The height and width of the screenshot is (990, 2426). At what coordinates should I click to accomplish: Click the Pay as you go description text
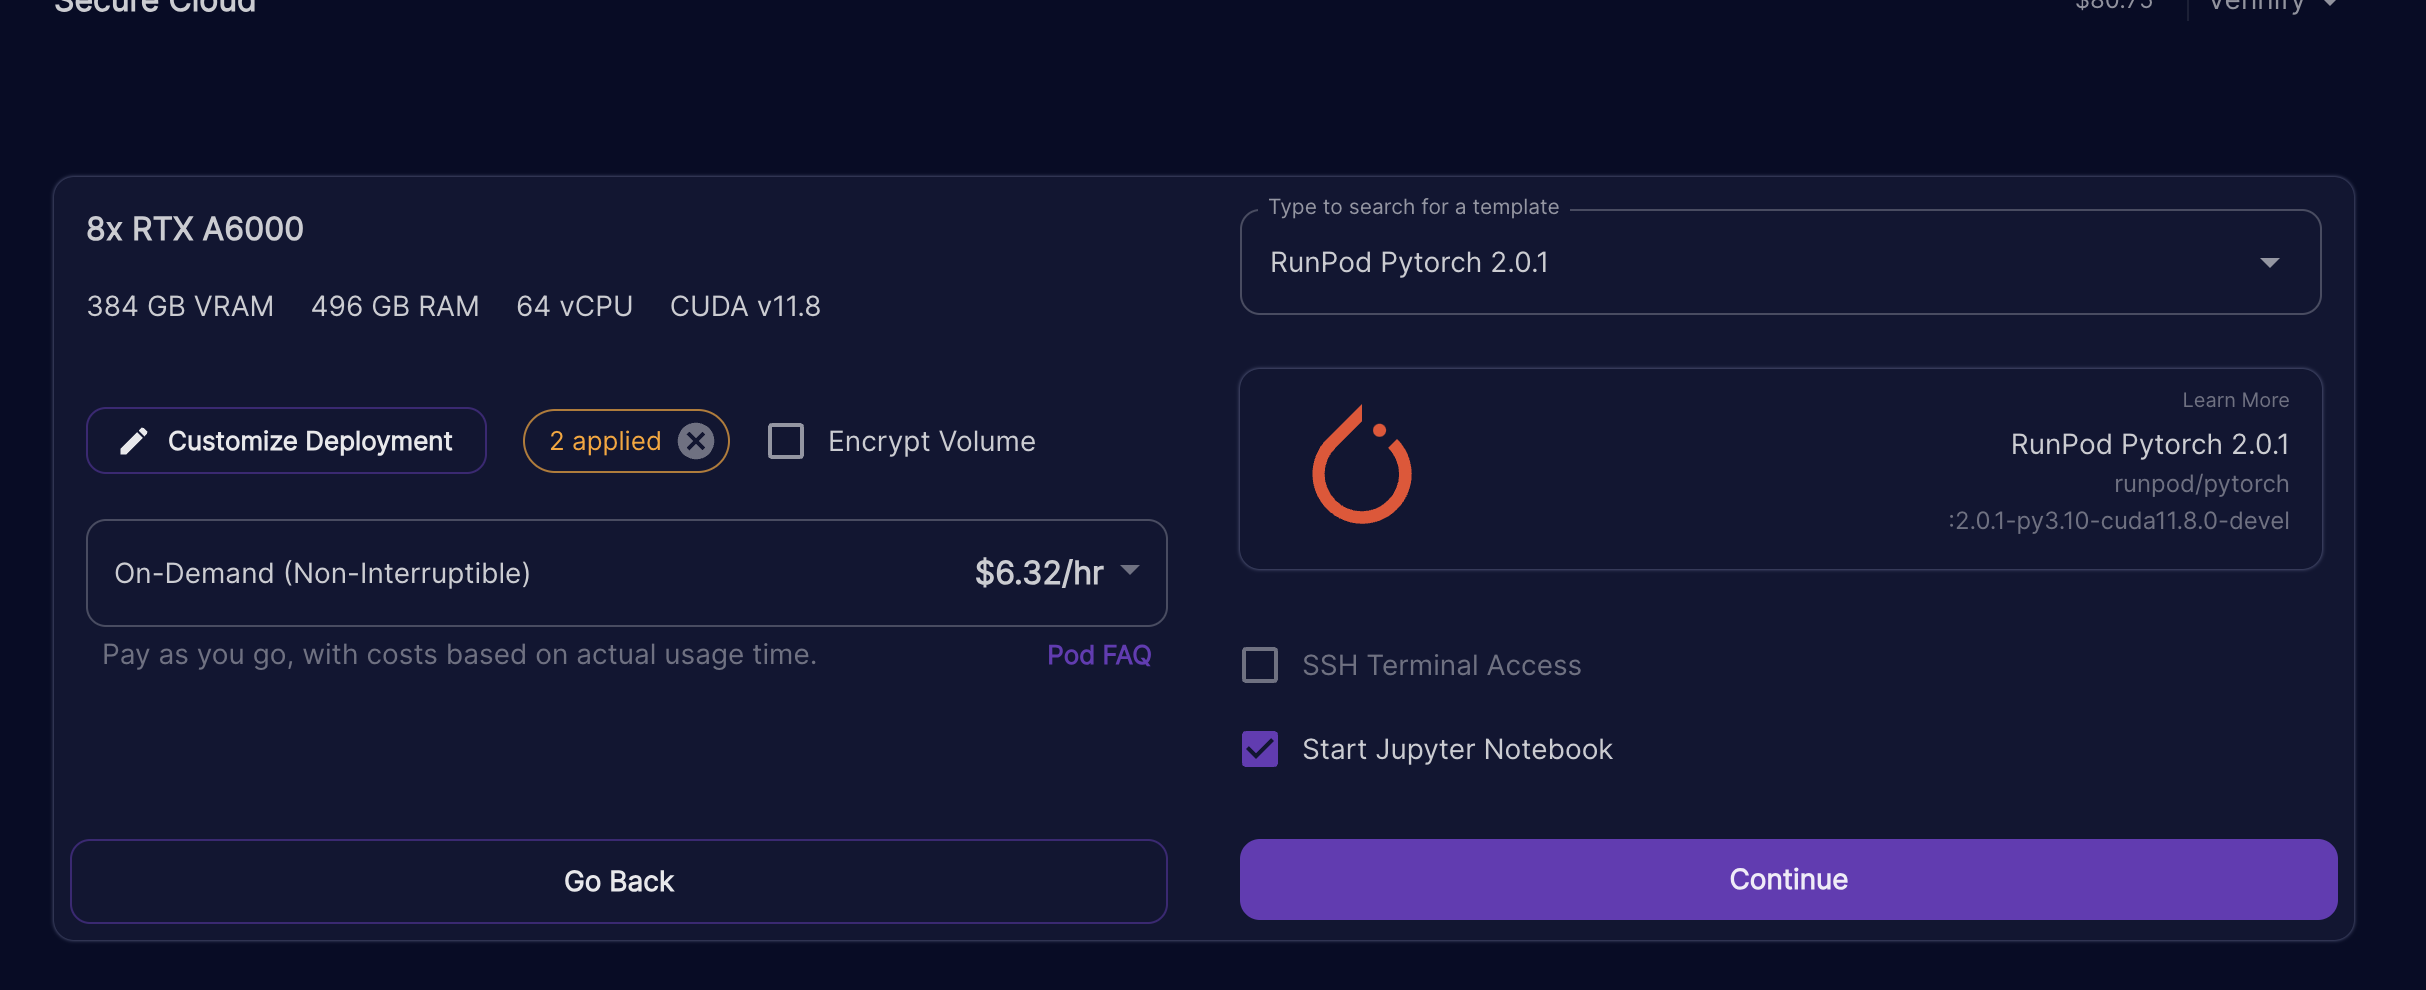459,655
